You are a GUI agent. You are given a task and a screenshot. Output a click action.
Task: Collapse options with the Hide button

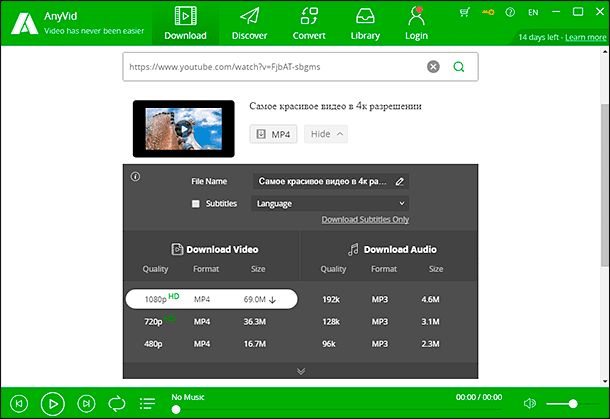[x=325, y=134]
